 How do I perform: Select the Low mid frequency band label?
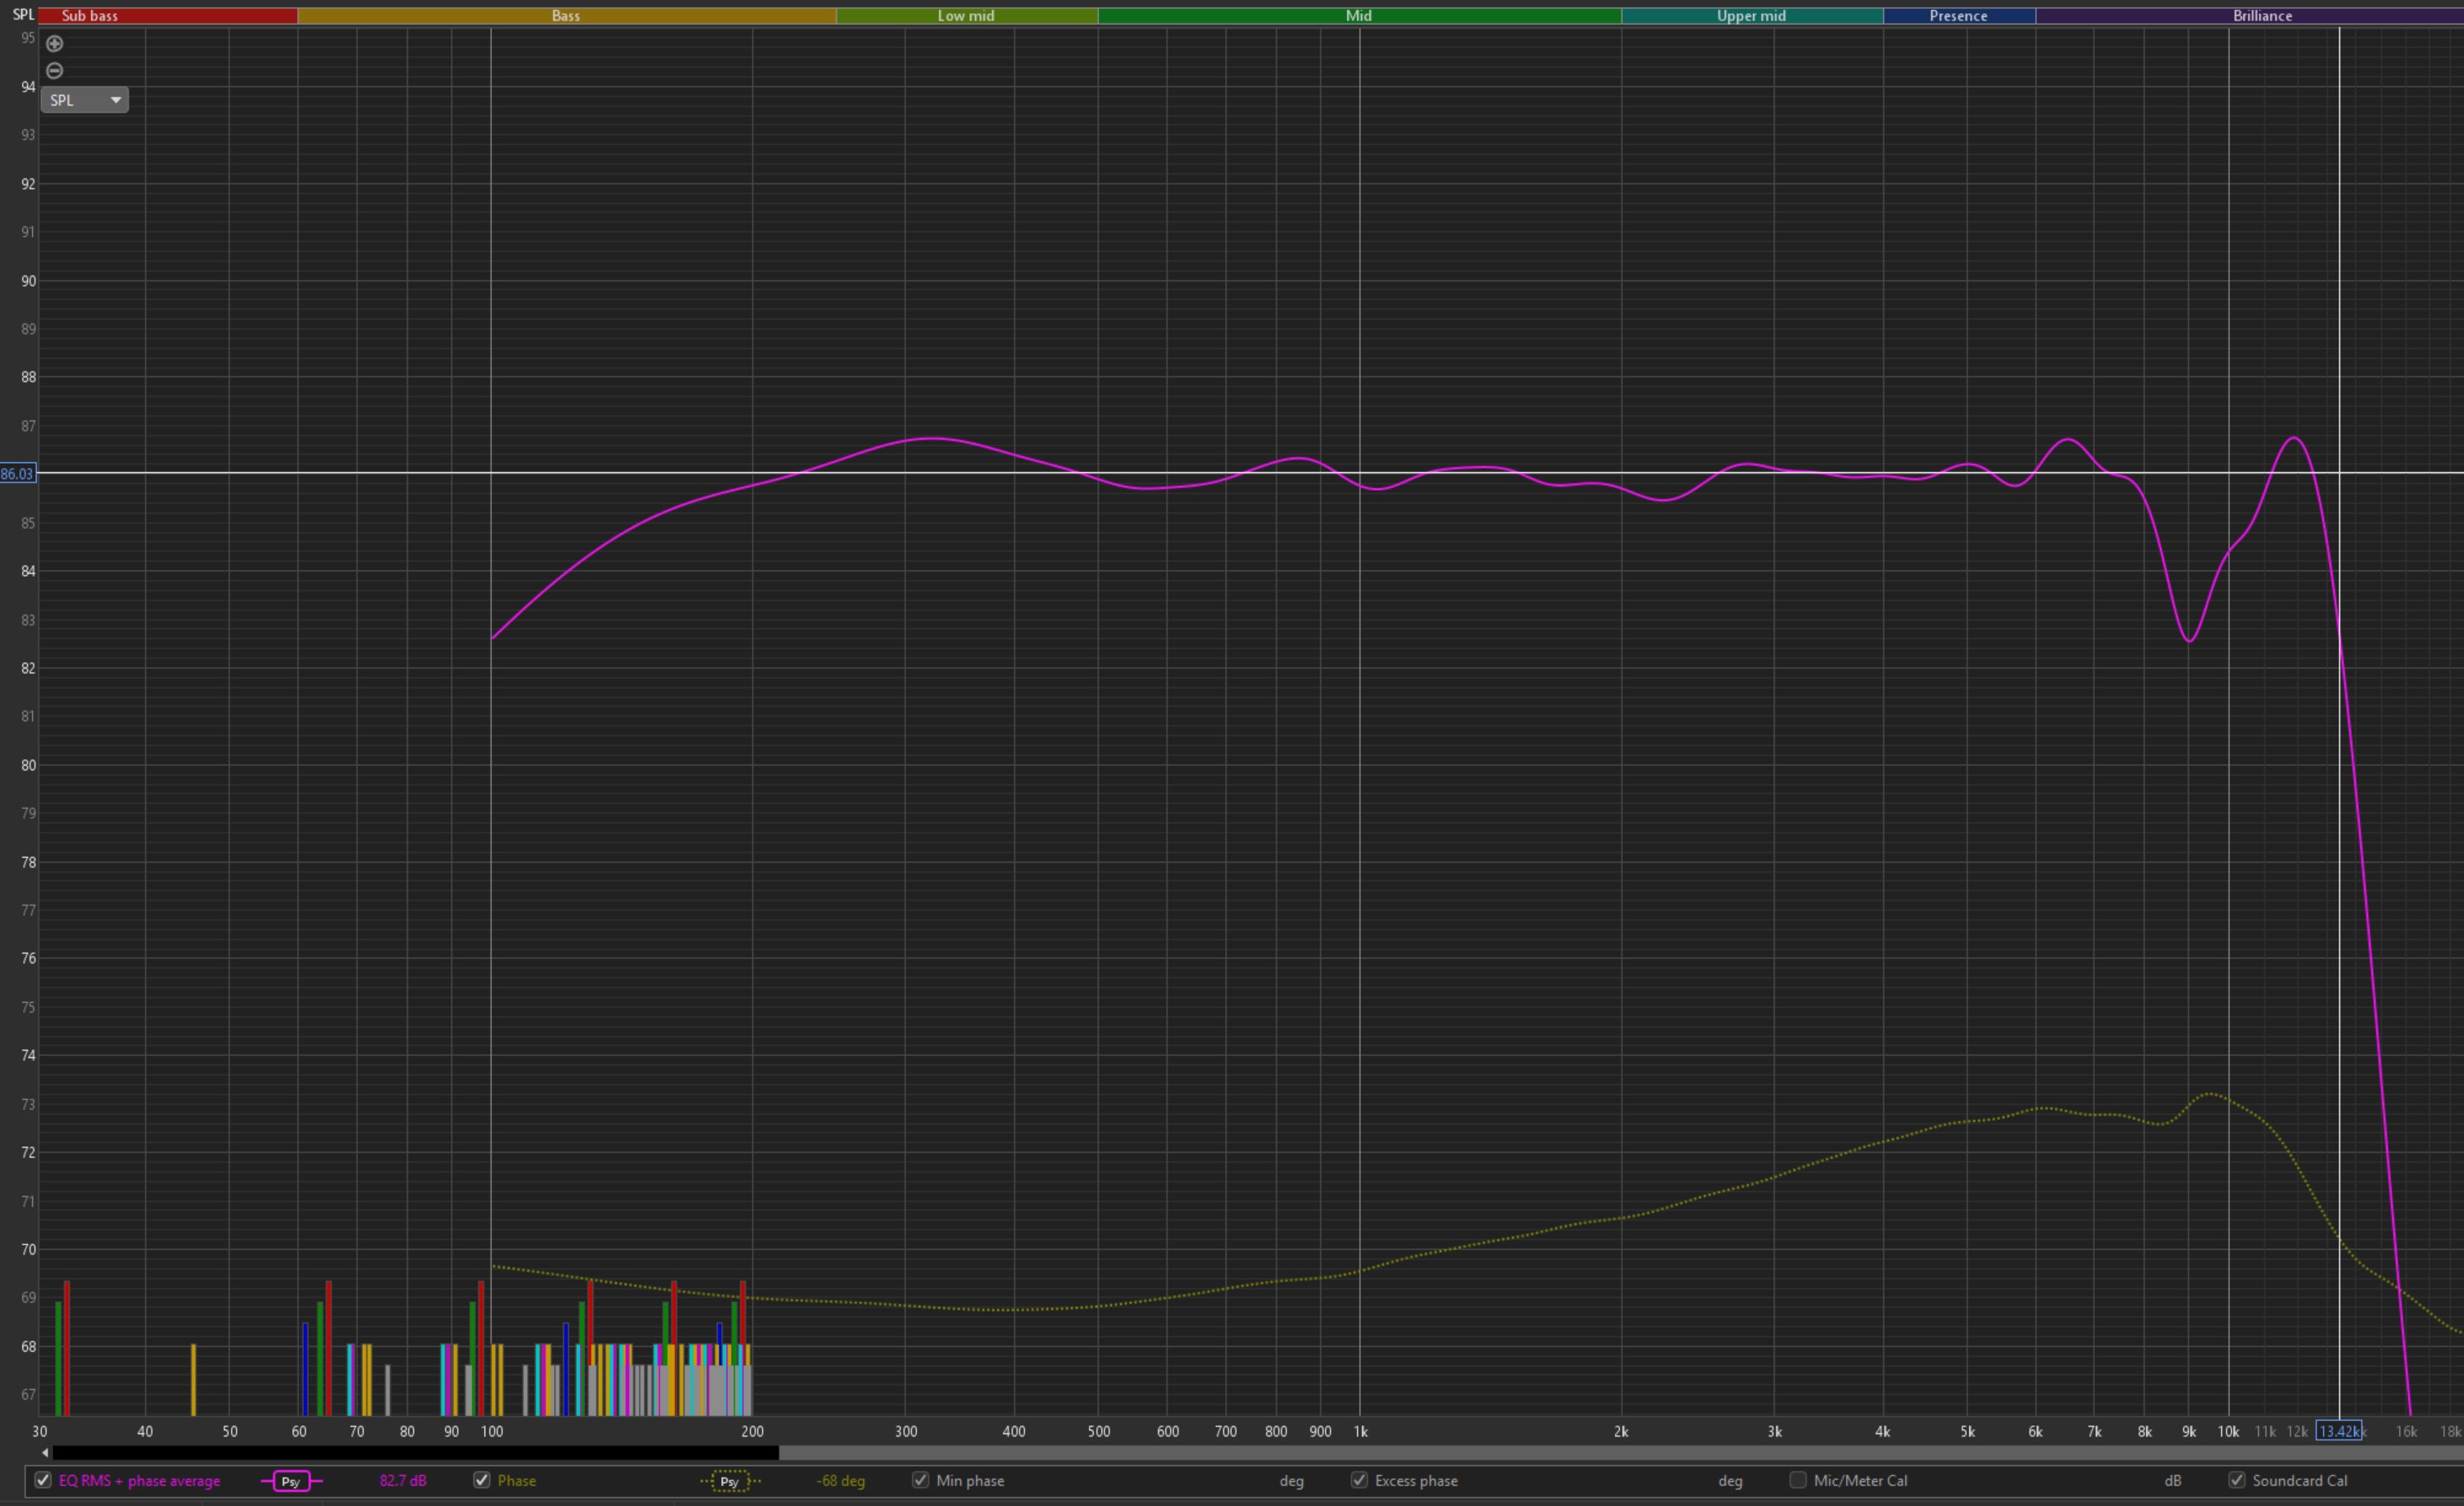(x=966, y=16)
